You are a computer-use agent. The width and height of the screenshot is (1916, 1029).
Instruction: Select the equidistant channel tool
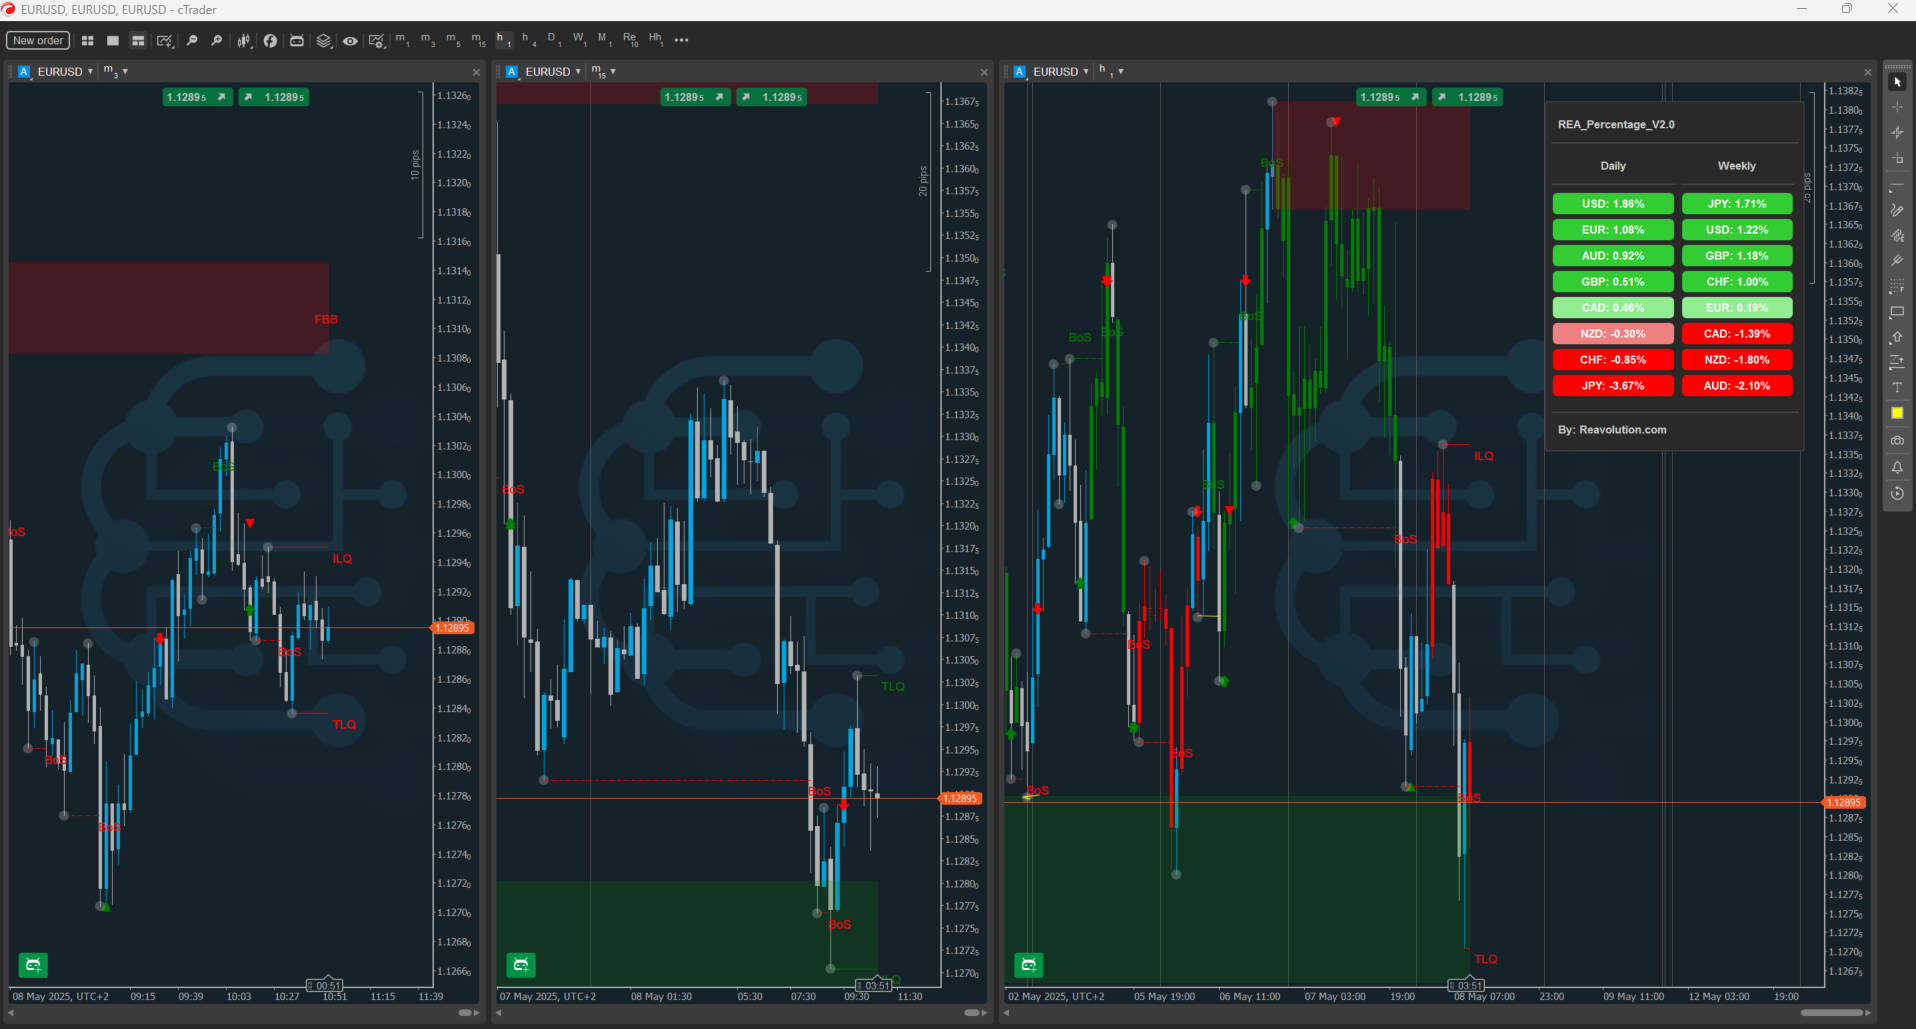coord(1897,236)
